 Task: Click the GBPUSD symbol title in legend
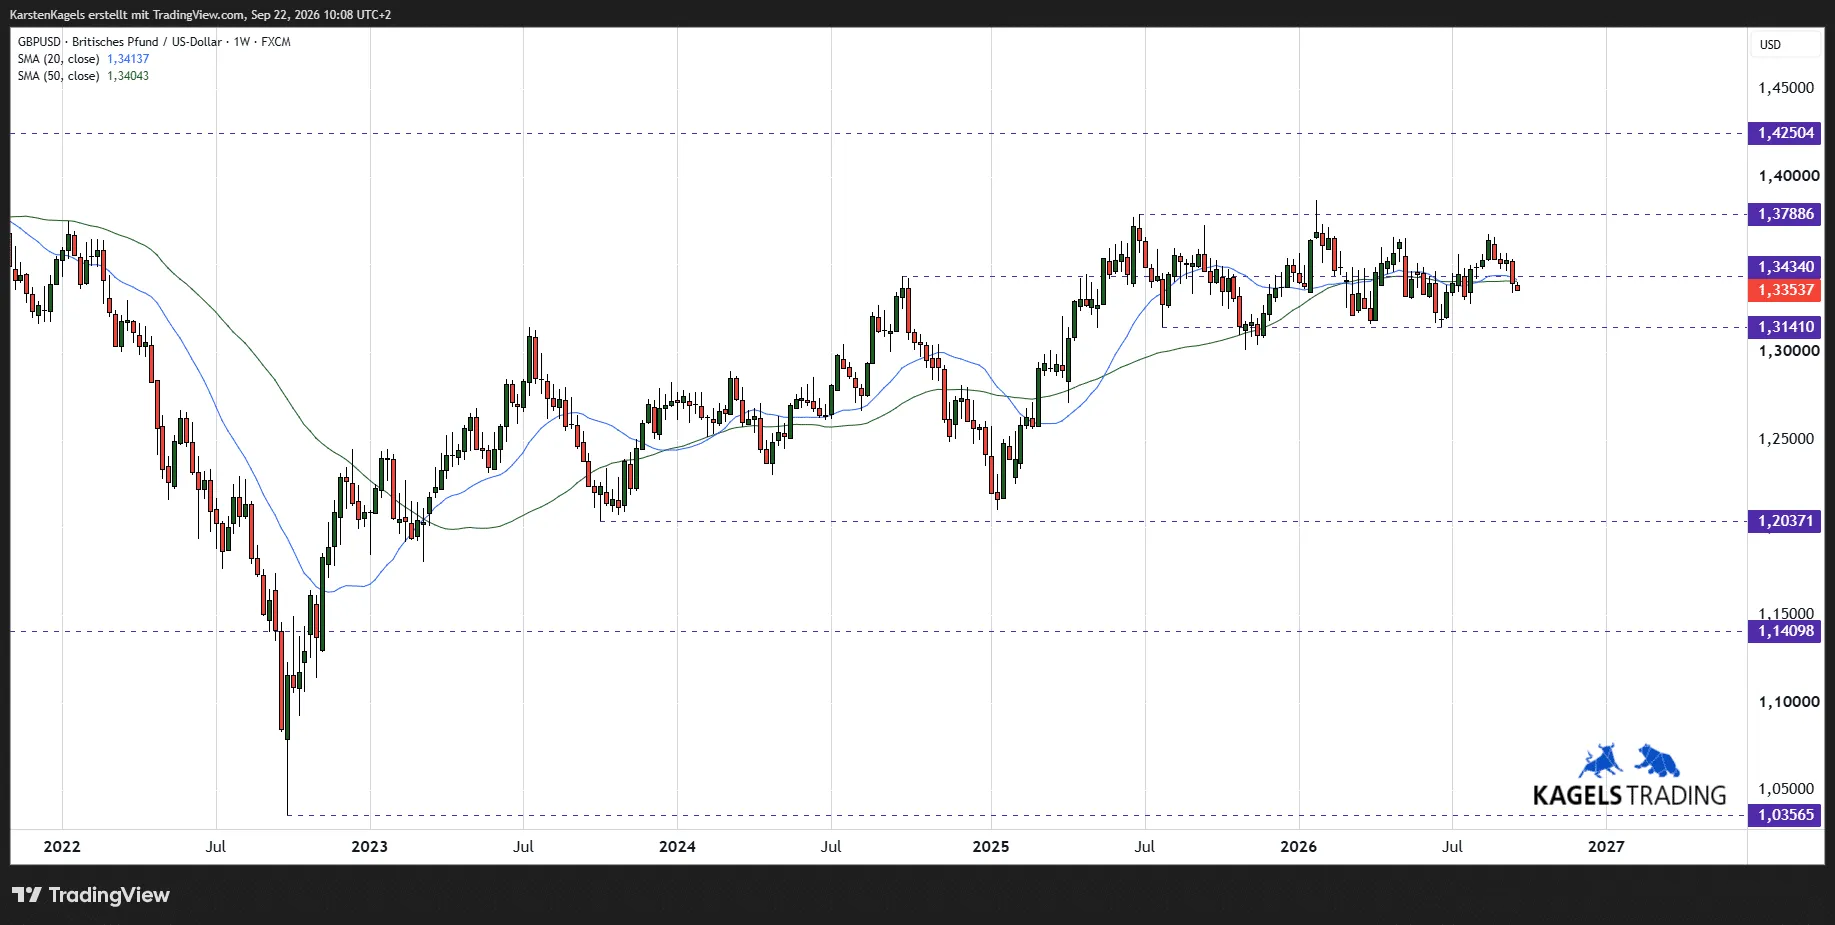point(154,42)
